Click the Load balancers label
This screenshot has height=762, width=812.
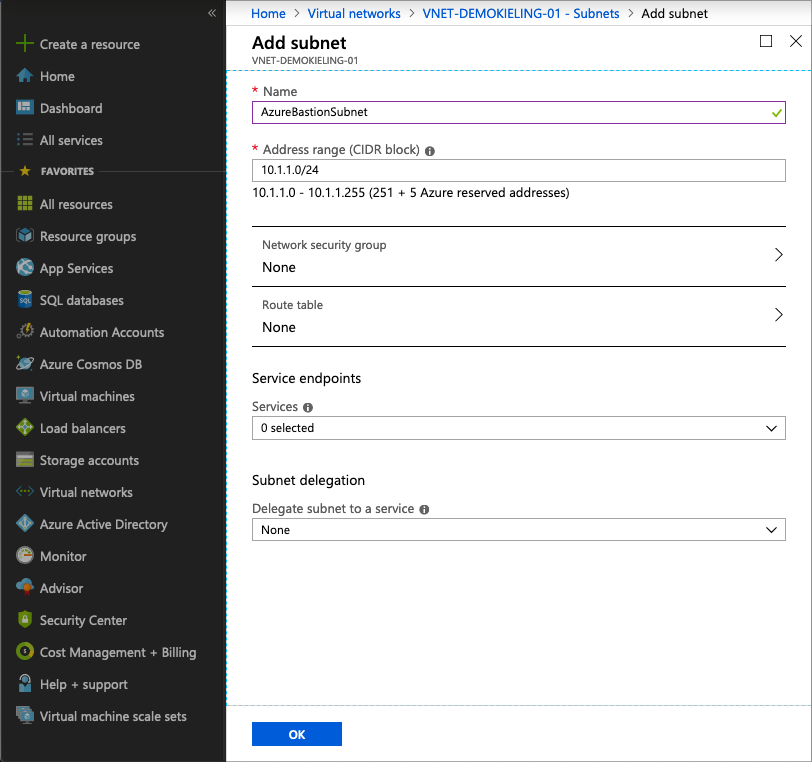(x=82, y=428)
